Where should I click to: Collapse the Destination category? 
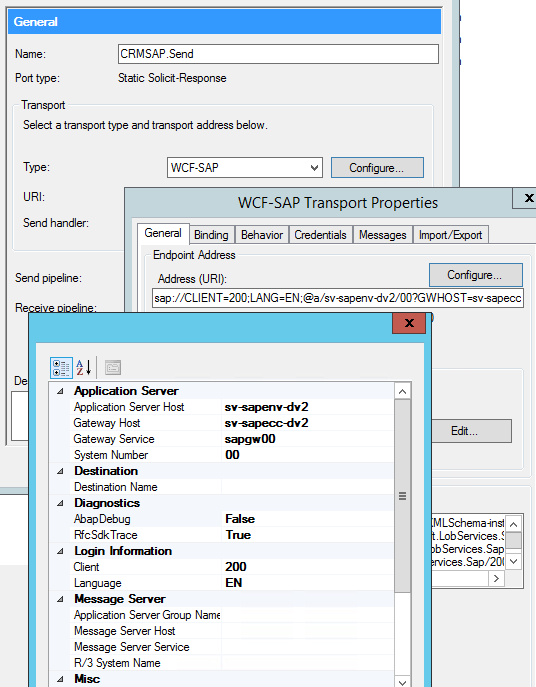click(x=60, y=471)
